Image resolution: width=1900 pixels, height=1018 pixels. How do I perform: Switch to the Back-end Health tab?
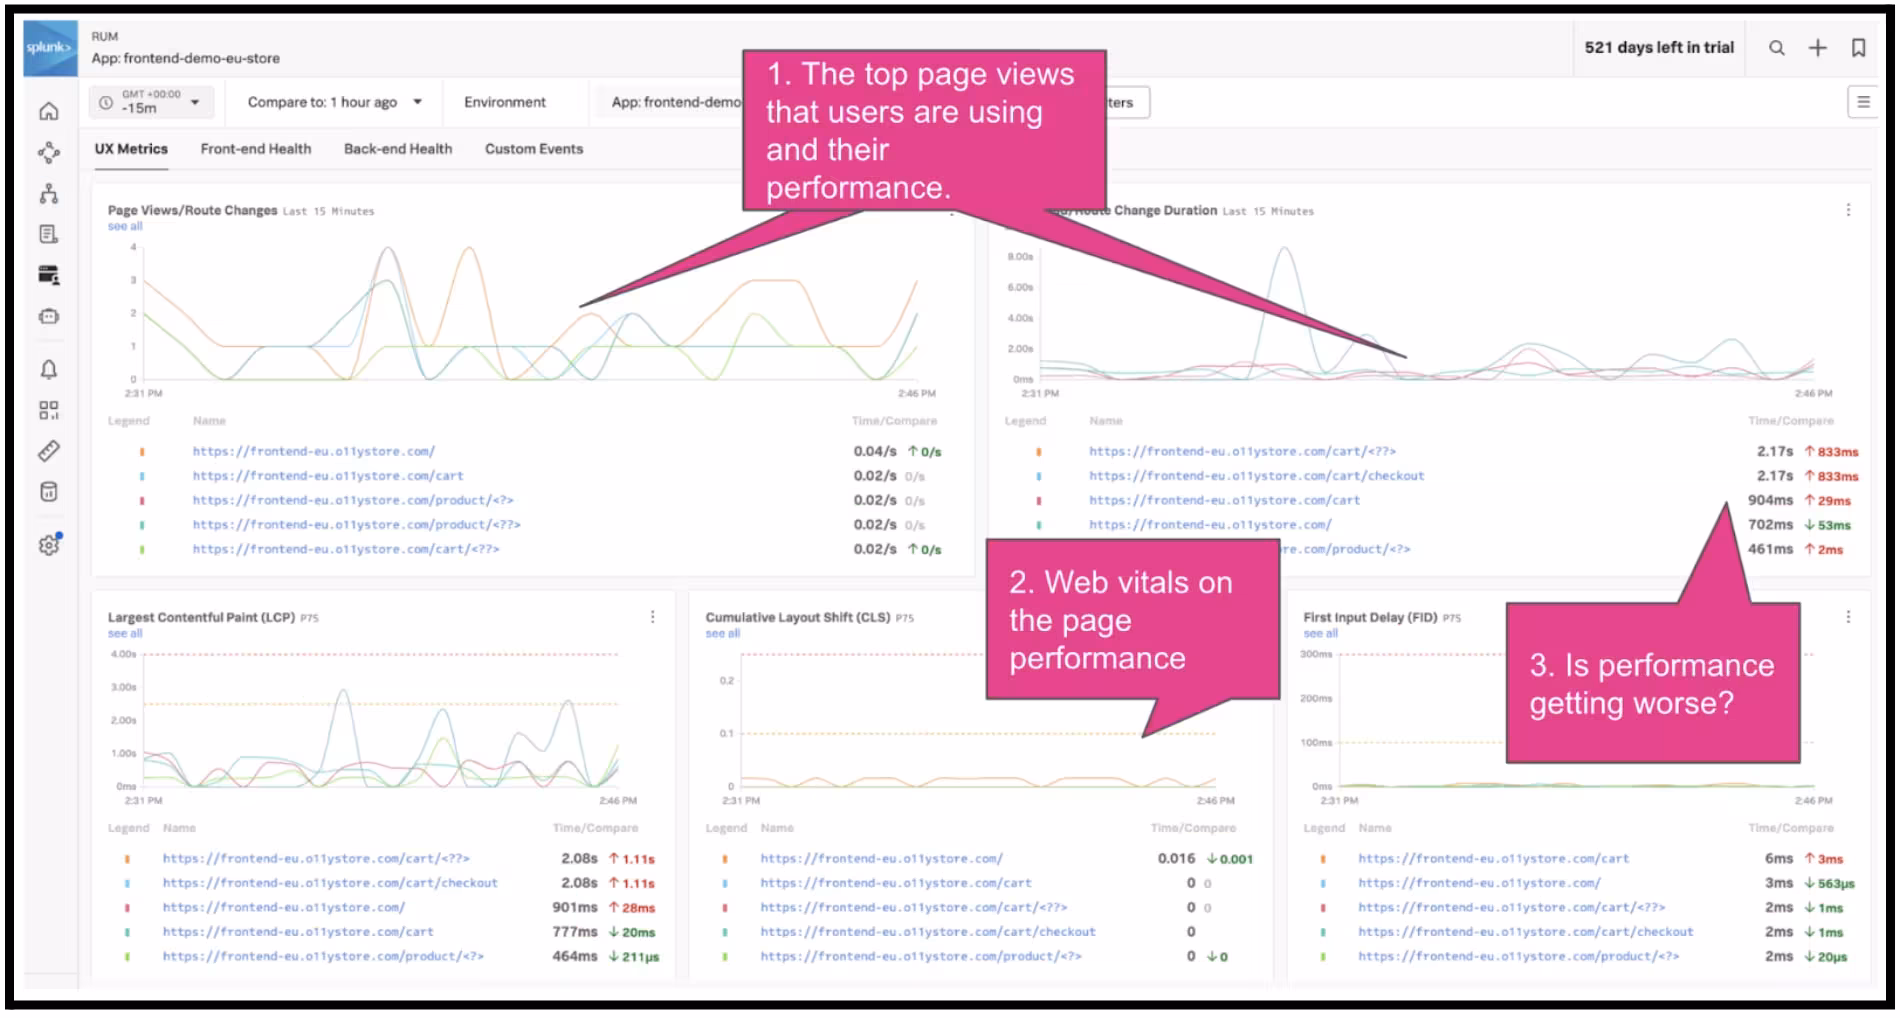tap(397, 149)
